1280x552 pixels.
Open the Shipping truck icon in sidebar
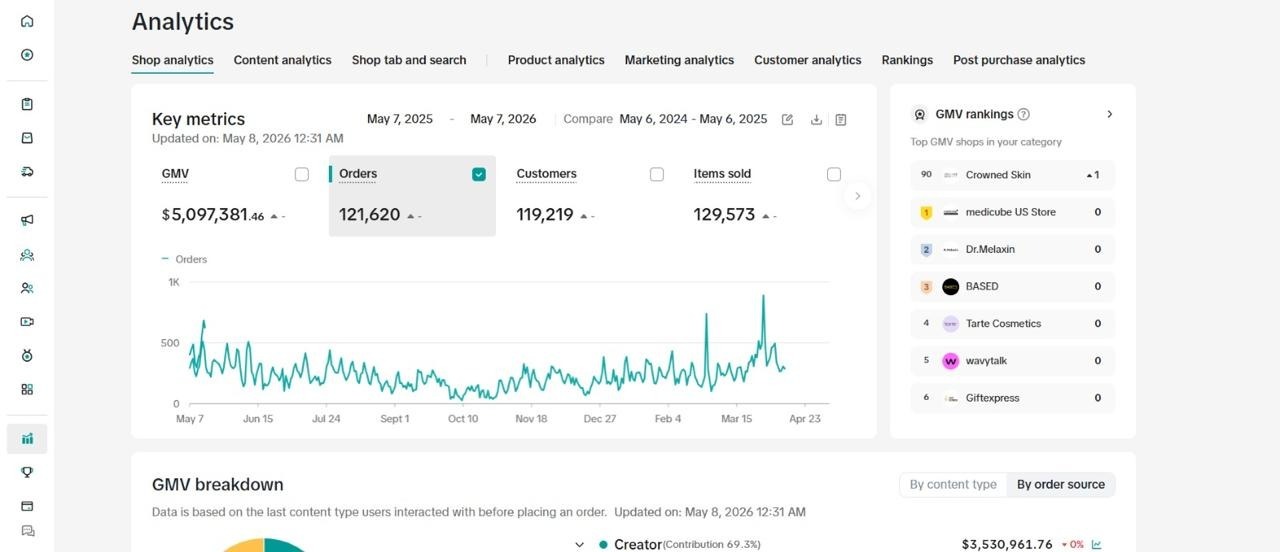27,172
